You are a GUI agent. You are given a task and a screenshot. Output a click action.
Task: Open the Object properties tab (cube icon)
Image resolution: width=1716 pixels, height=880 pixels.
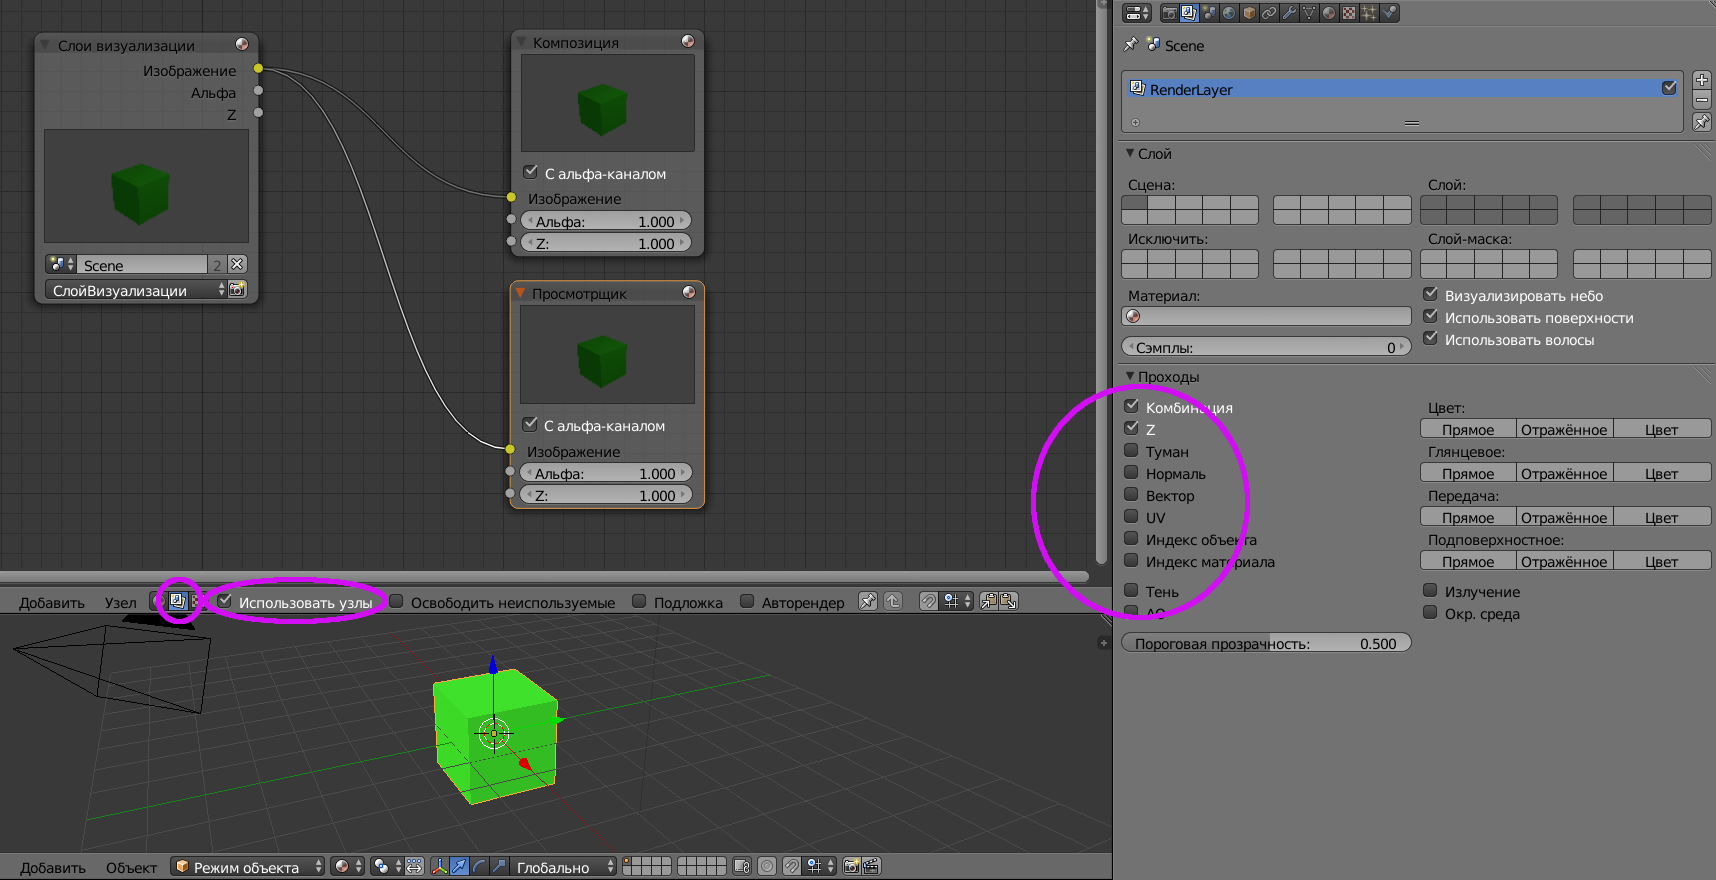coord(1249,13)
